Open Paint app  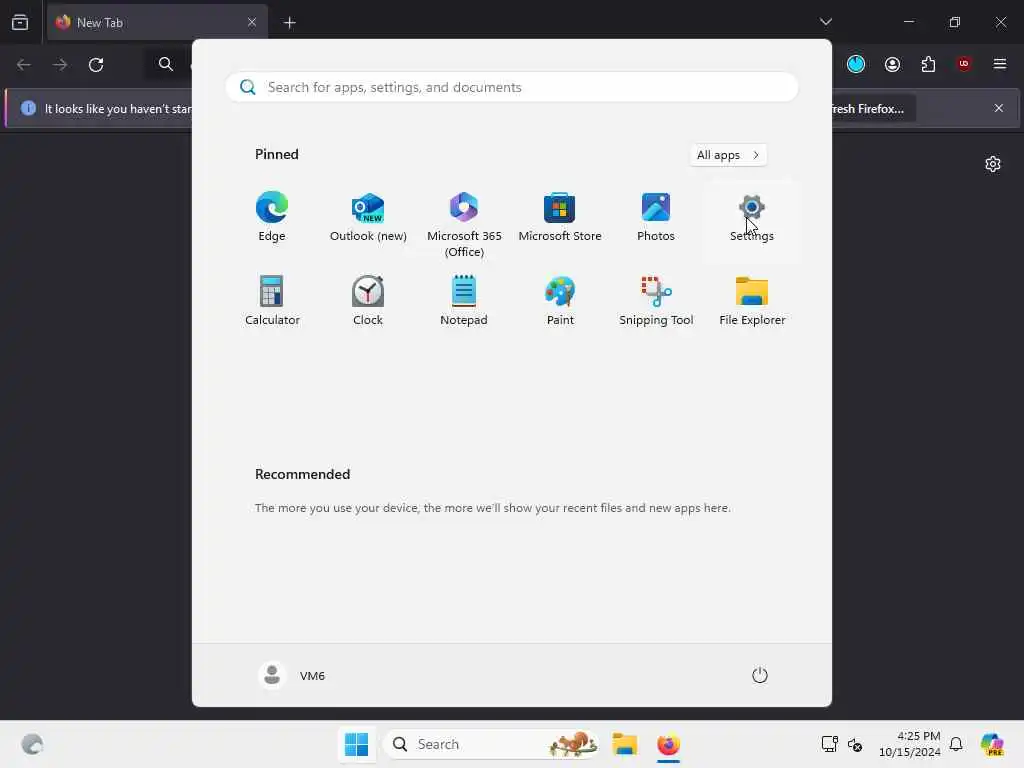click(x=560, y=301)
